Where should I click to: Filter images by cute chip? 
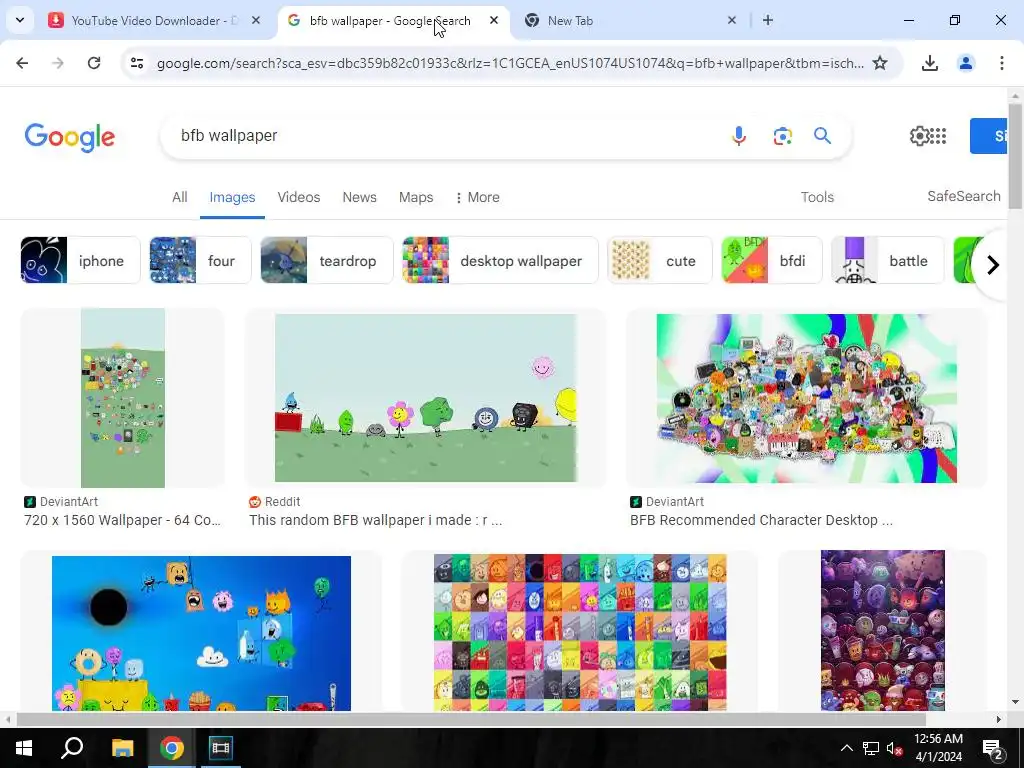point(660,261)
